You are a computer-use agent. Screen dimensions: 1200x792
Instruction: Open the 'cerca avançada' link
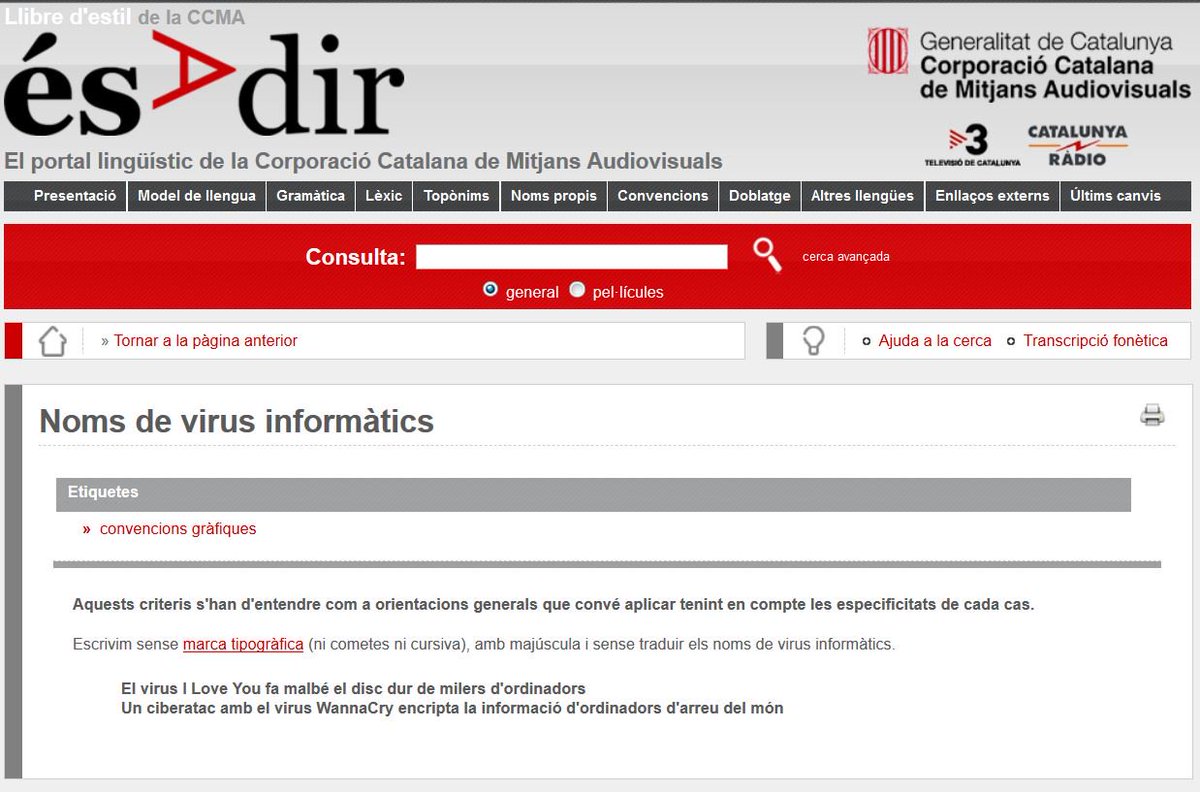846,257
